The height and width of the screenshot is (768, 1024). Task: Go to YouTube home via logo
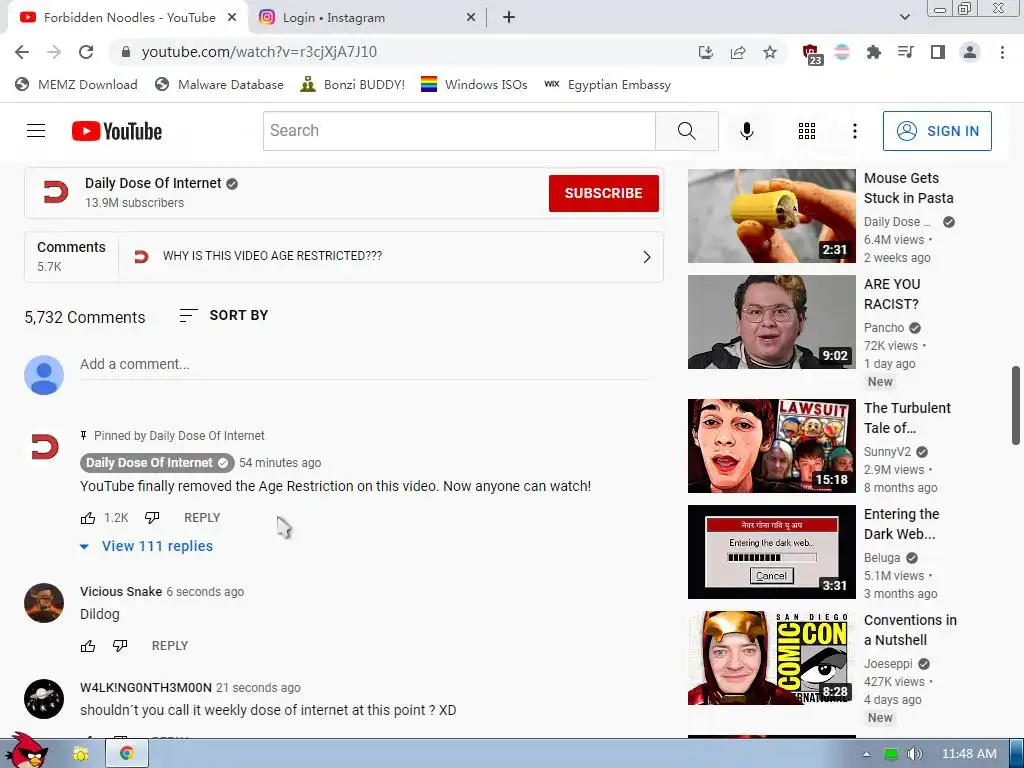(x=117, y=131)
